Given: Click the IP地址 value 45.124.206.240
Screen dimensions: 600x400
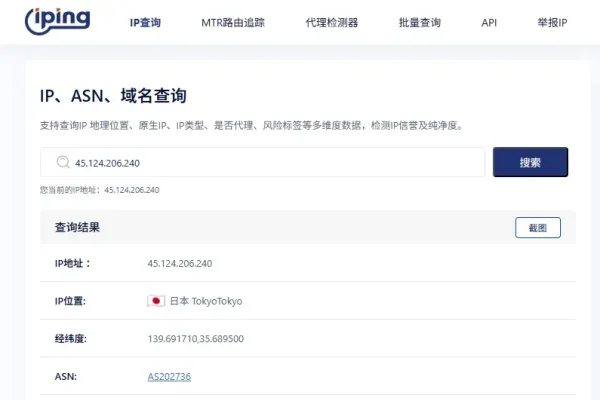Looking at the screenshot, I should (180, 263).
